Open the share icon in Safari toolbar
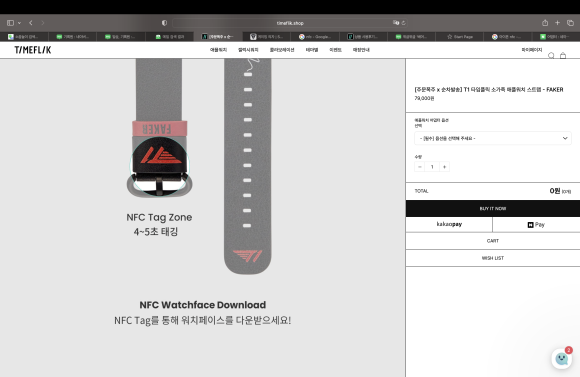 (x=545, y=23)
